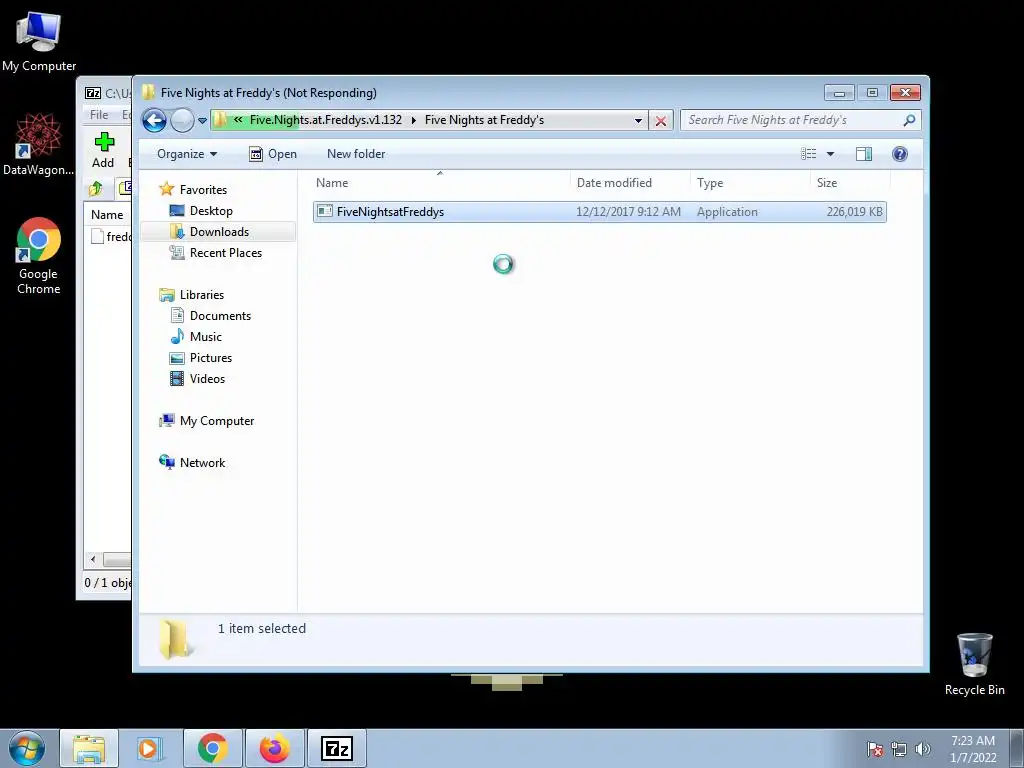This screenshot has width=1024, height=768.
Task: Open the recent pages dropdown arrow
Action: (202, 121)
